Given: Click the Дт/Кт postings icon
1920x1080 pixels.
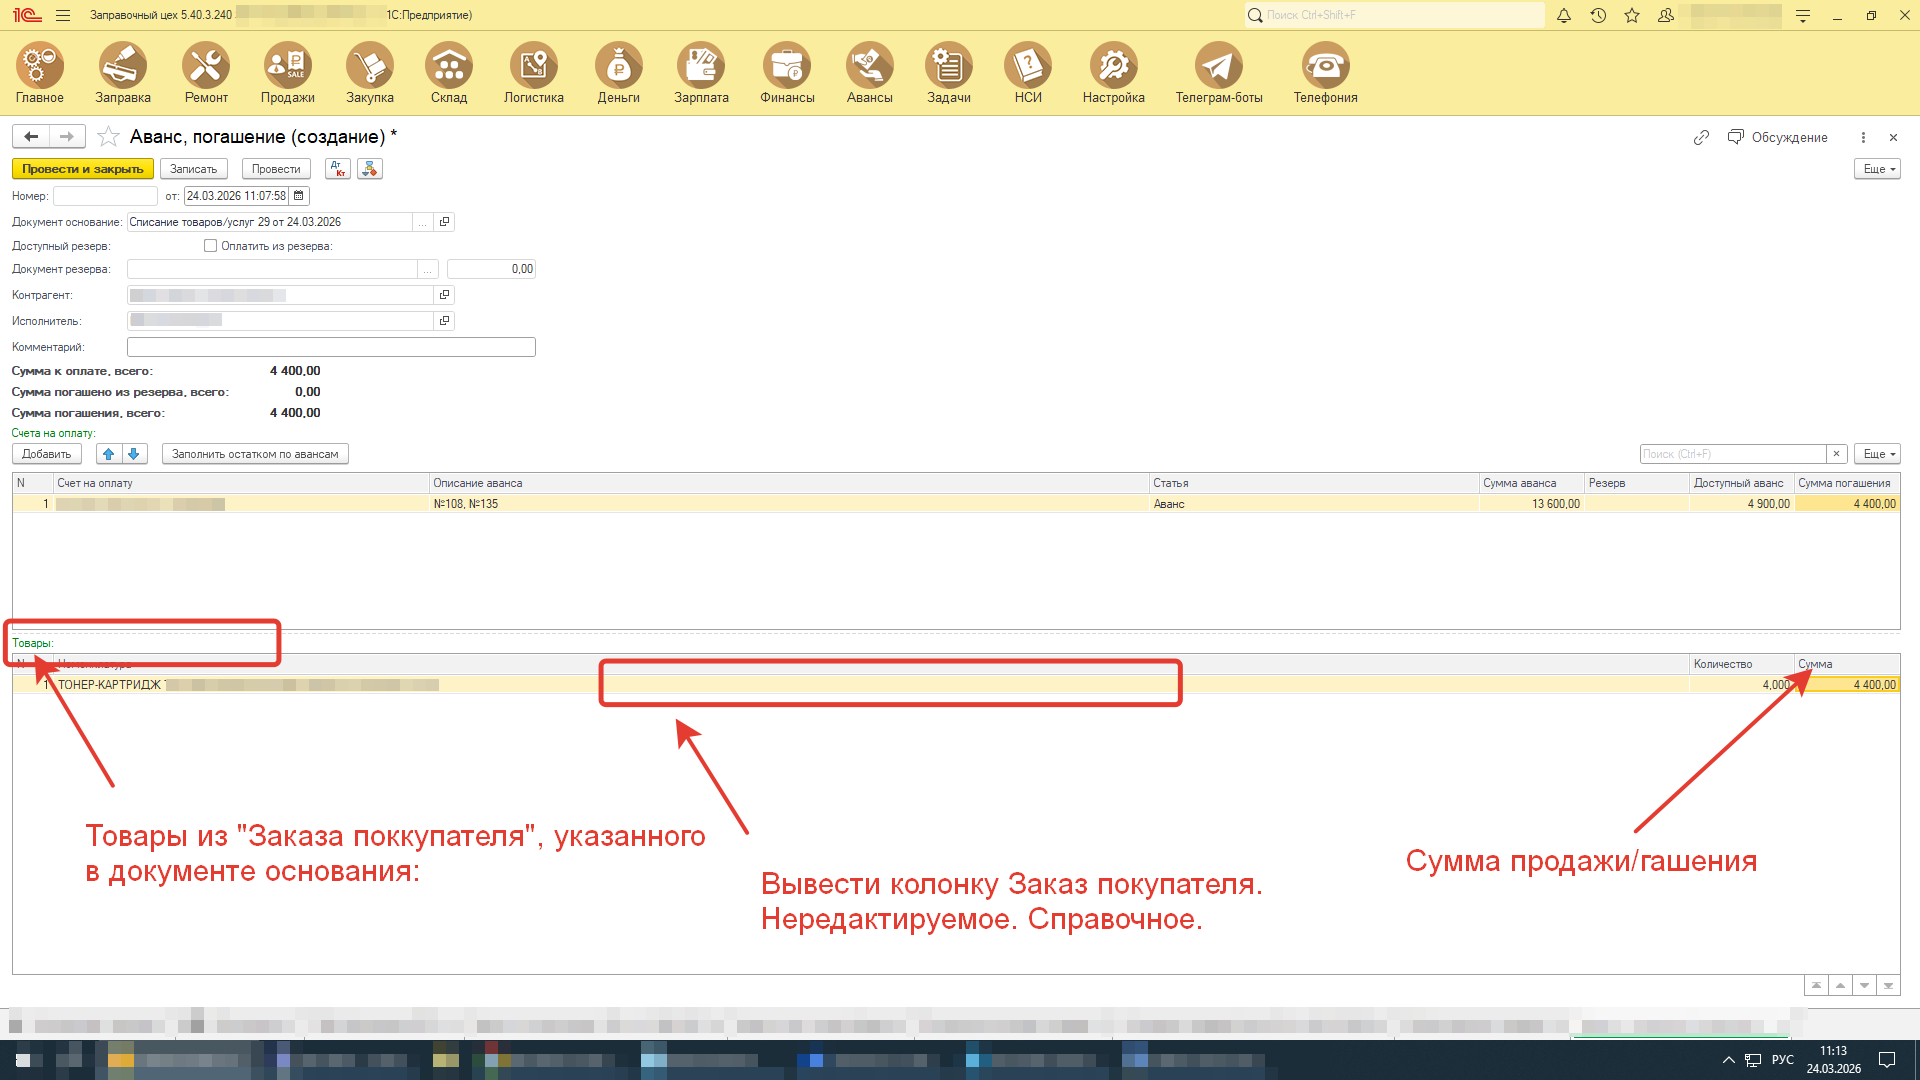Looking at the screenshot, I should pyautogui.click(x=338, y=169).
